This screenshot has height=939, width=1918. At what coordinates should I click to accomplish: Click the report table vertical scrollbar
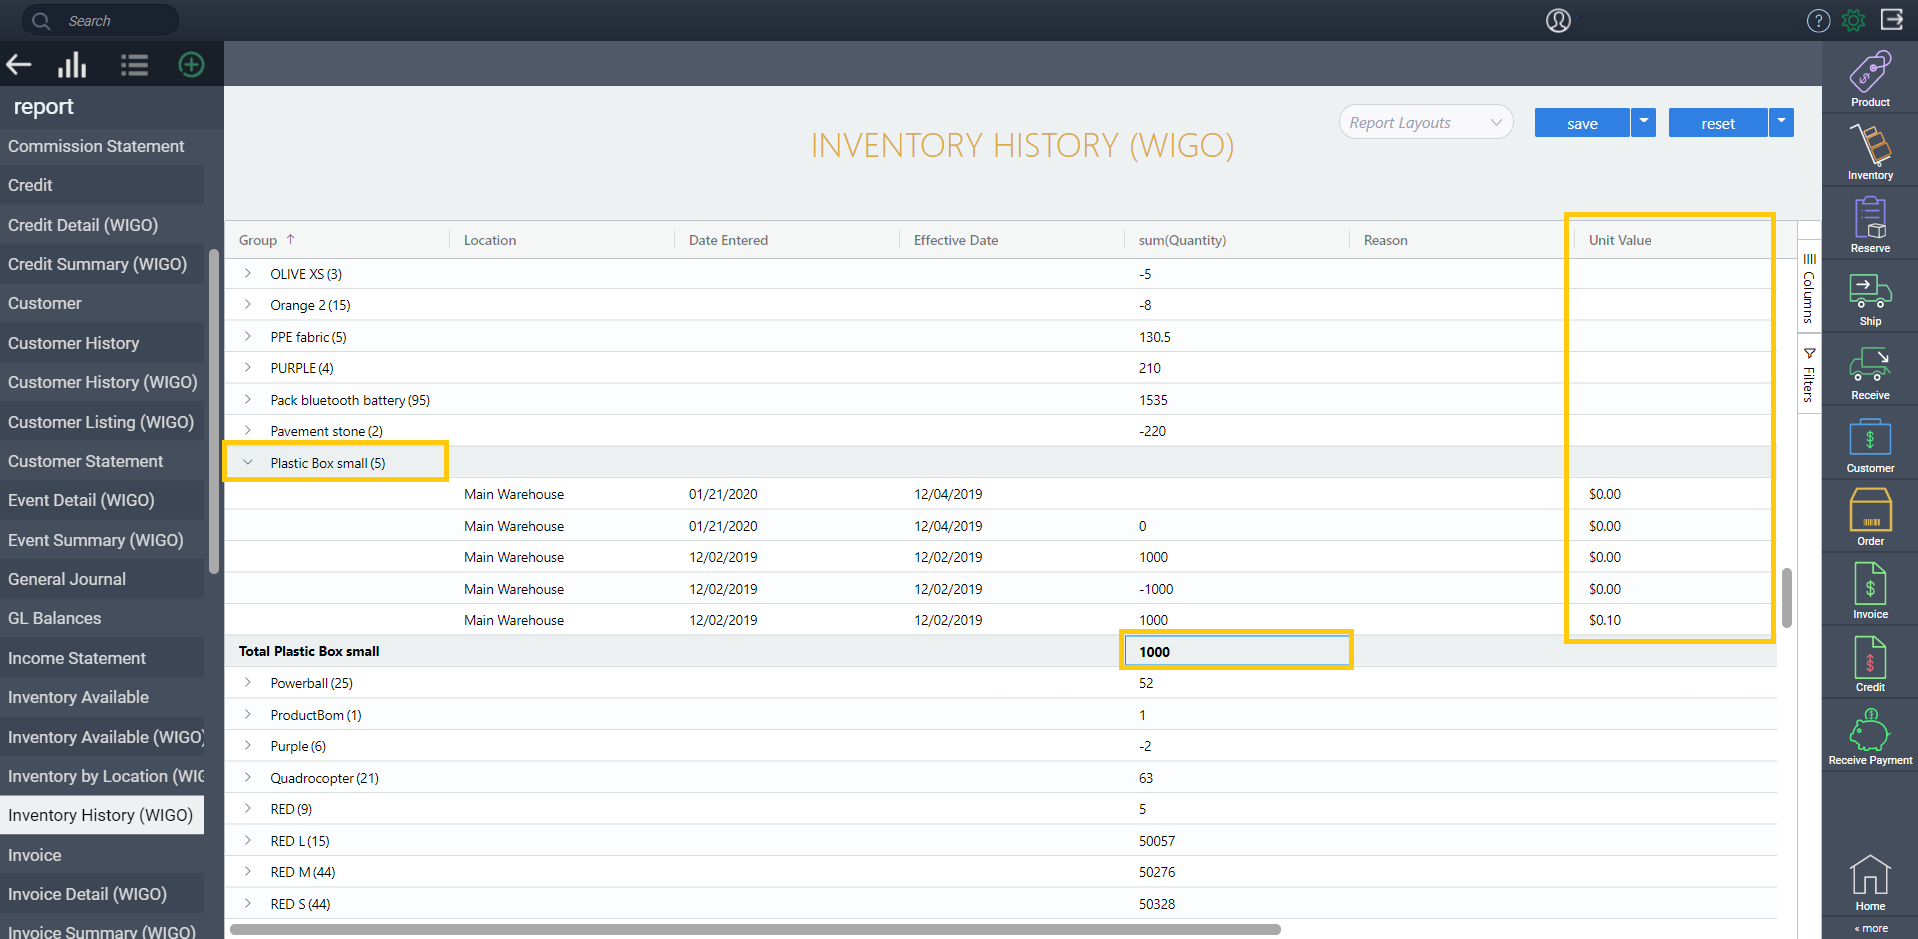click(1786, 597)
